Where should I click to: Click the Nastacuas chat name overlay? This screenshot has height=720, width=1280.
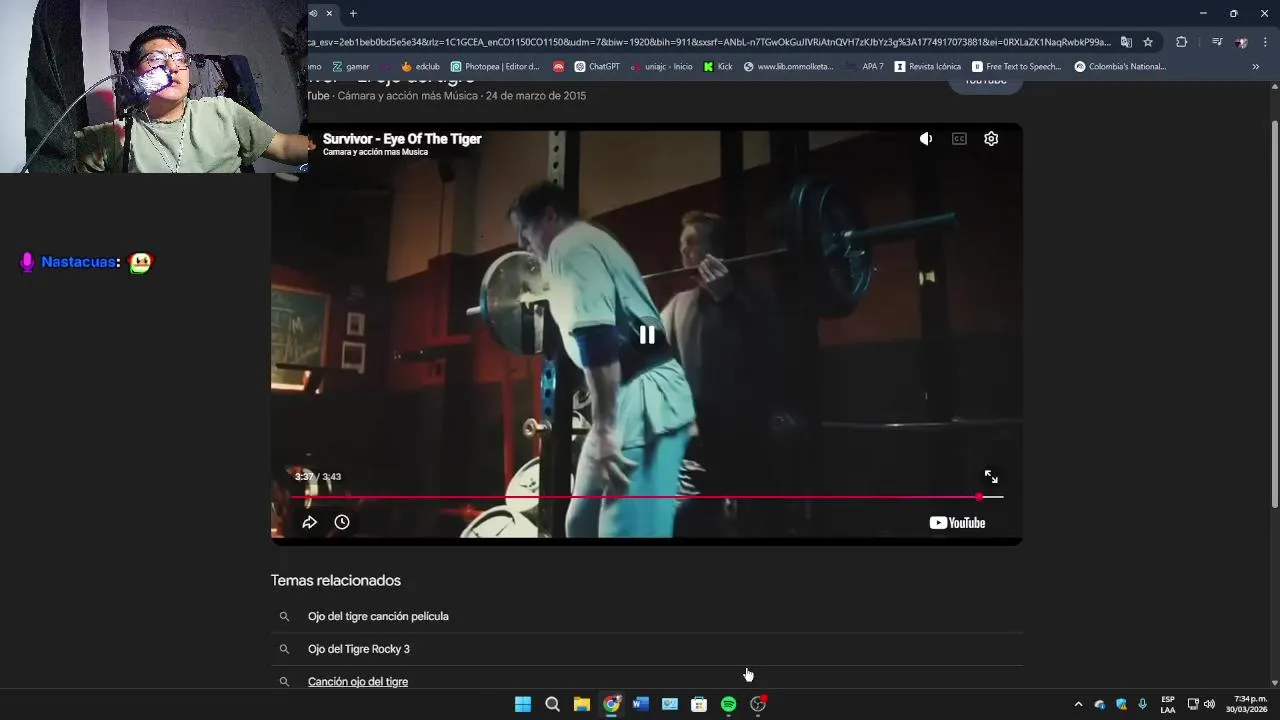point(81,262)
